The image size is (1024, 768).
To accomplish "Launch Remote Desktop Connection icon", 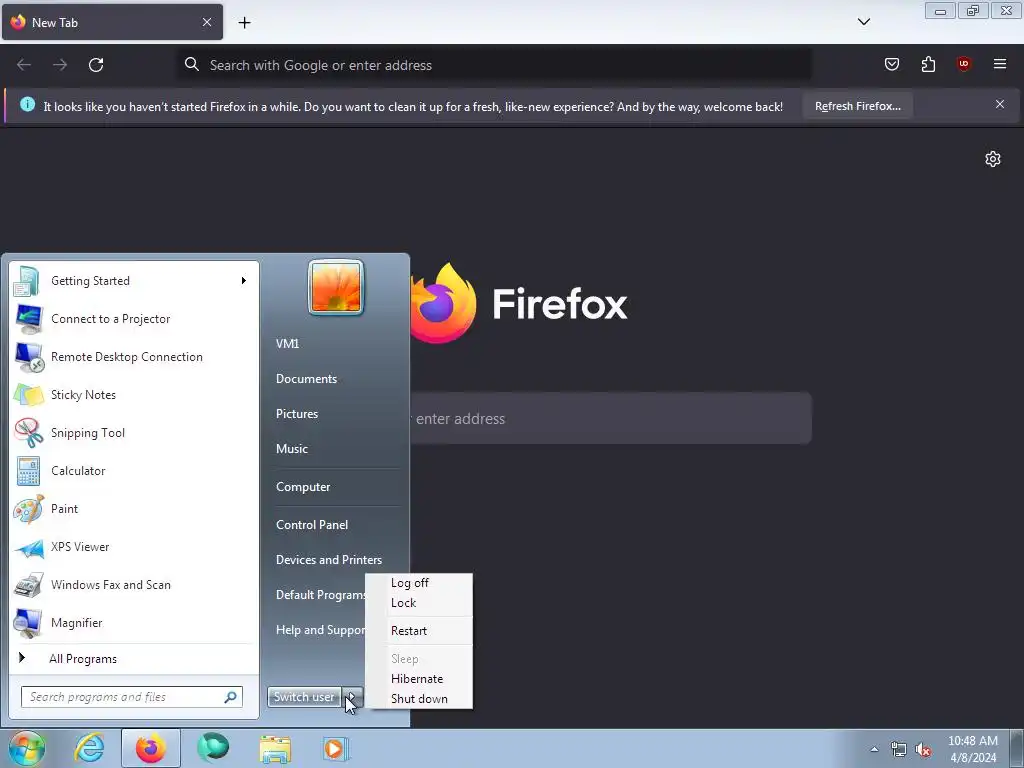I will pos(29,357).
